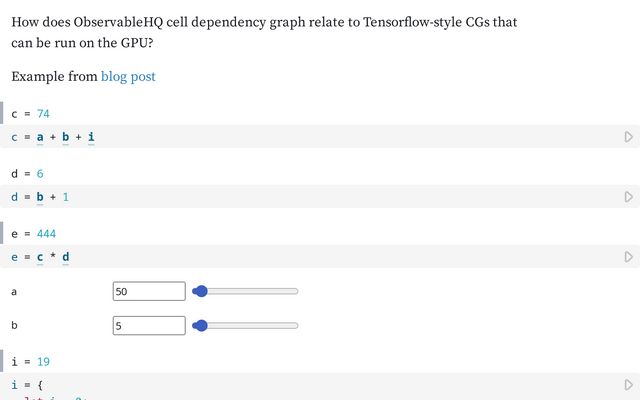640x400 pixels.
Task: Click the a range slider handle
Action: click(200, 291)
